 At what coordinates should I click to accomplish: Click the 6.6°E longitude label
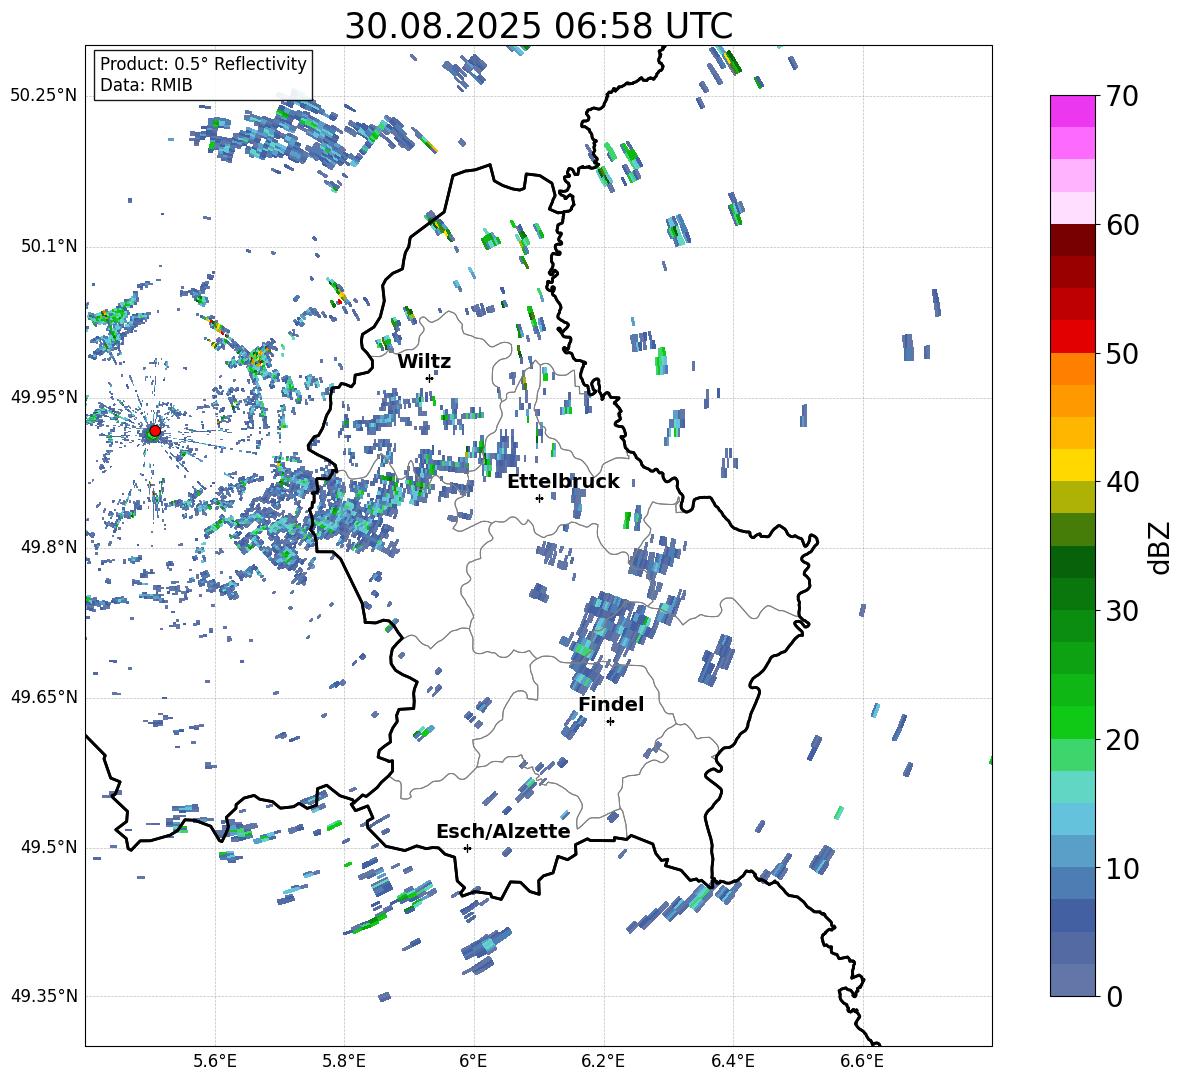(862, 1061)
